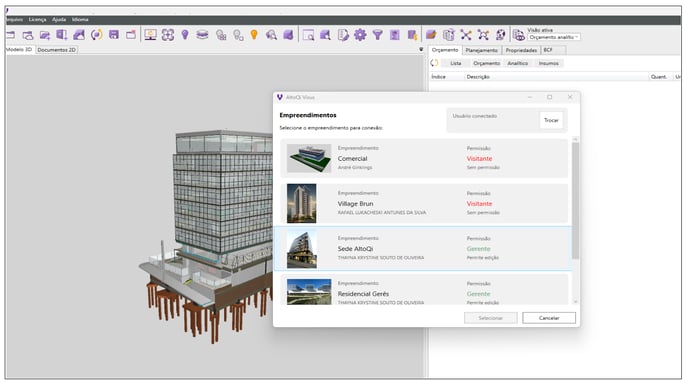Switch to the Planejamento tab
The image size is (688, 384).
pyautogui.click(x=481, y=50)
